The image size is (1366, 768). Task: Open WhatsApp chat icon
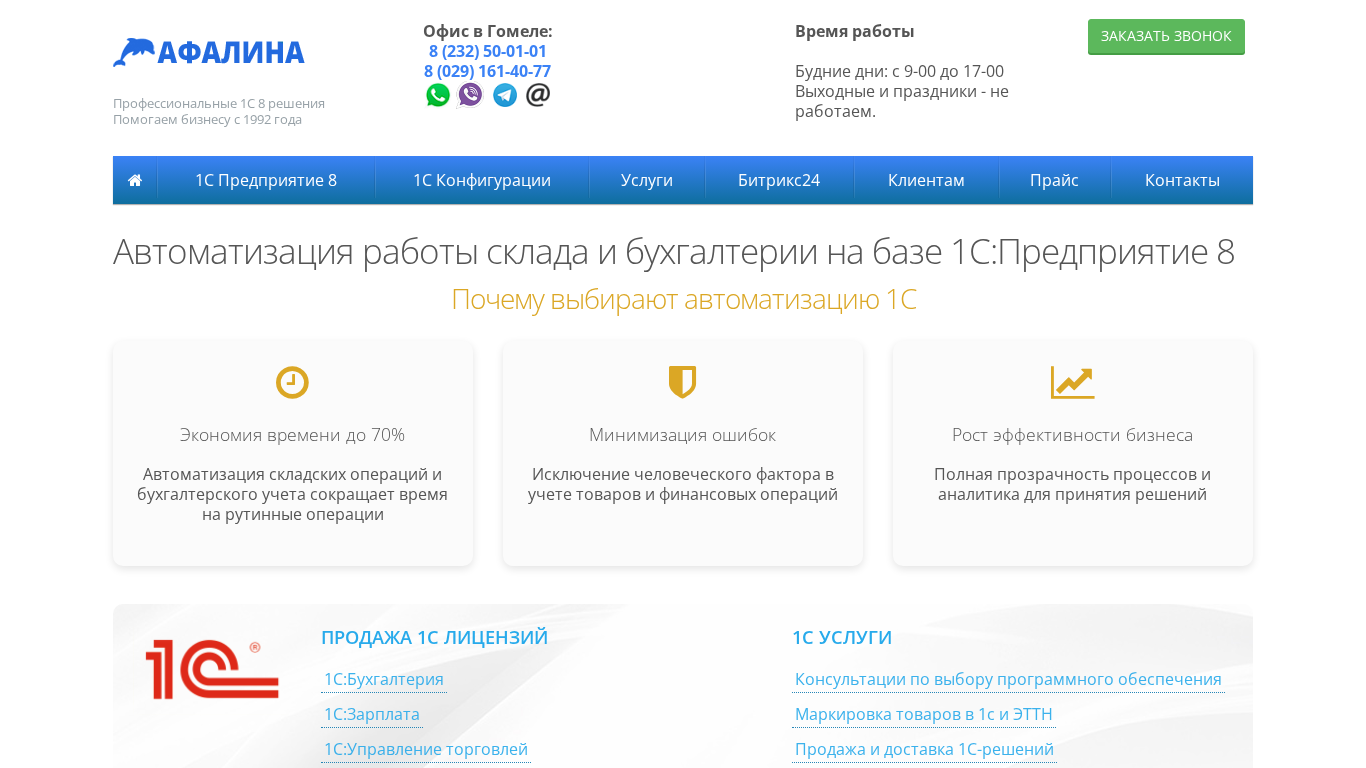pyautogui.click(x=438, y=95)
